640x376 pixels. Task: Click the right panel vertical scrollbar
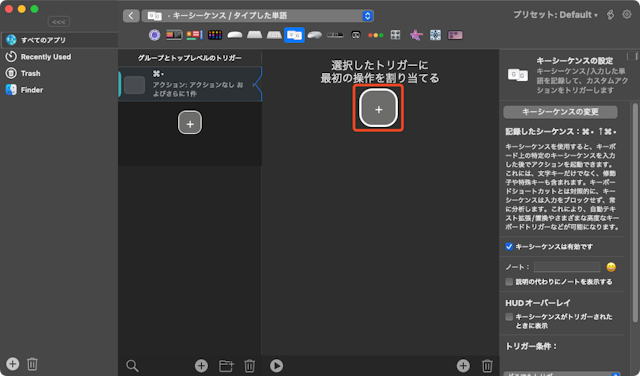(635, 212)
